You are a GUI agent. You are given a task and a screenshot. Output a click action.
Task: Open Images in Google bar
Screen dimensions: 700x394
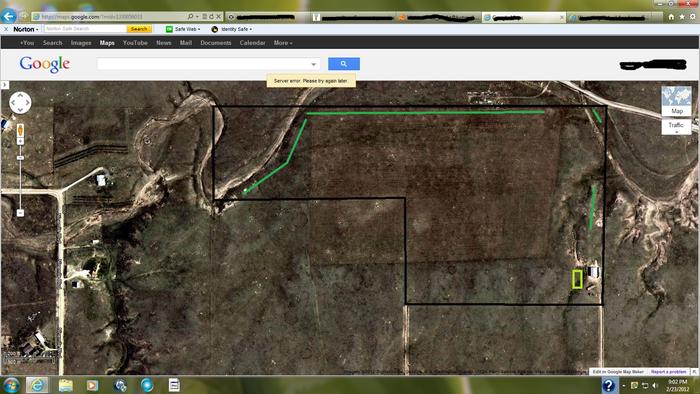81,43
